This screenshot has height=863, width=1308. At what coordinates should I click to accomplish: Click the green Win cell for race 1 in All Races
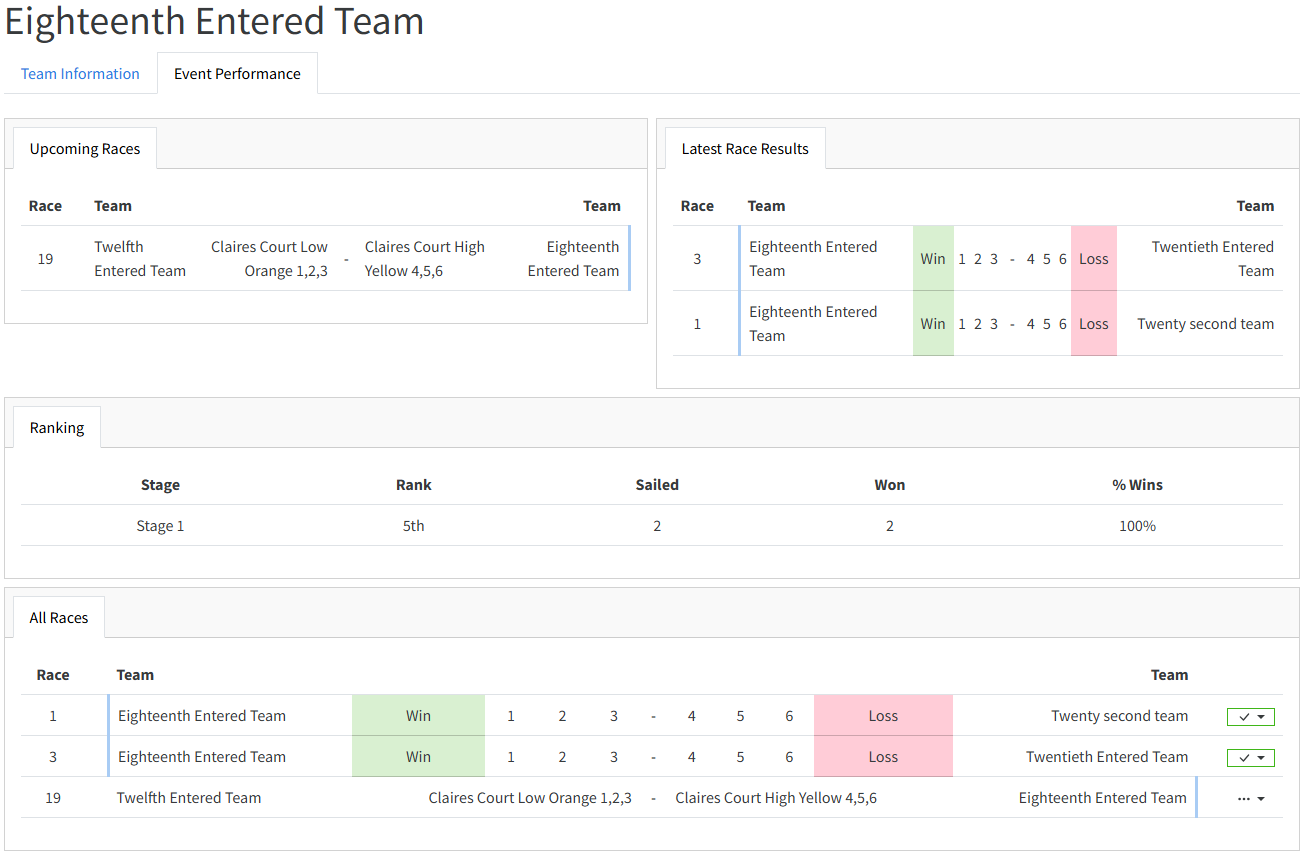pyautogui.click(x=418, y=716)
